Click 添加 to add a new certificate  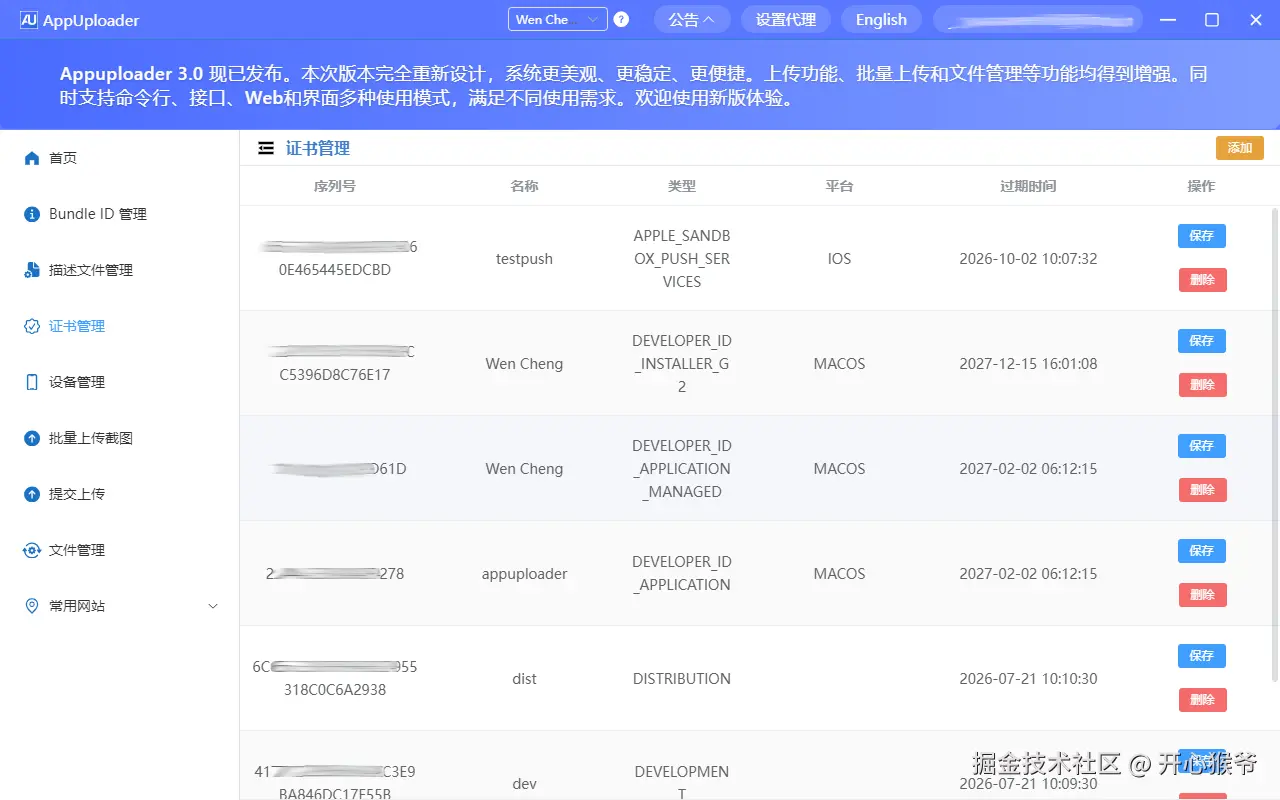(x=1239, y=147)
